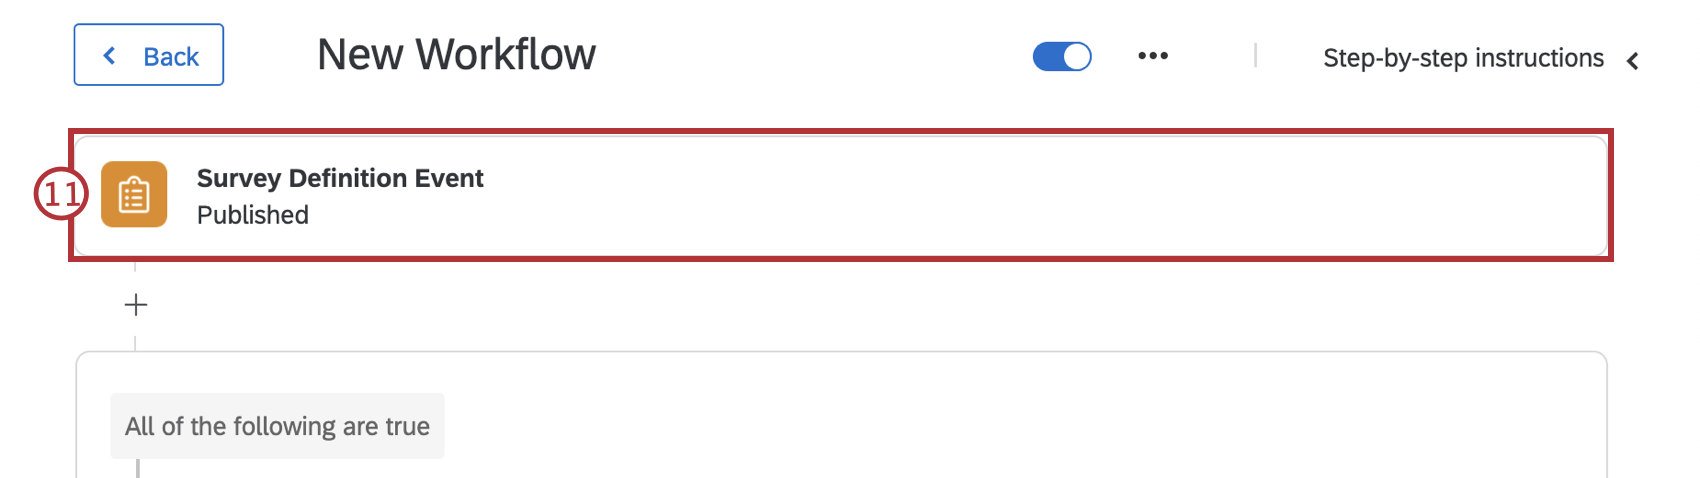Click the New Workflow title to rename
Screen dimensions: 1700x478
[456, 55]
